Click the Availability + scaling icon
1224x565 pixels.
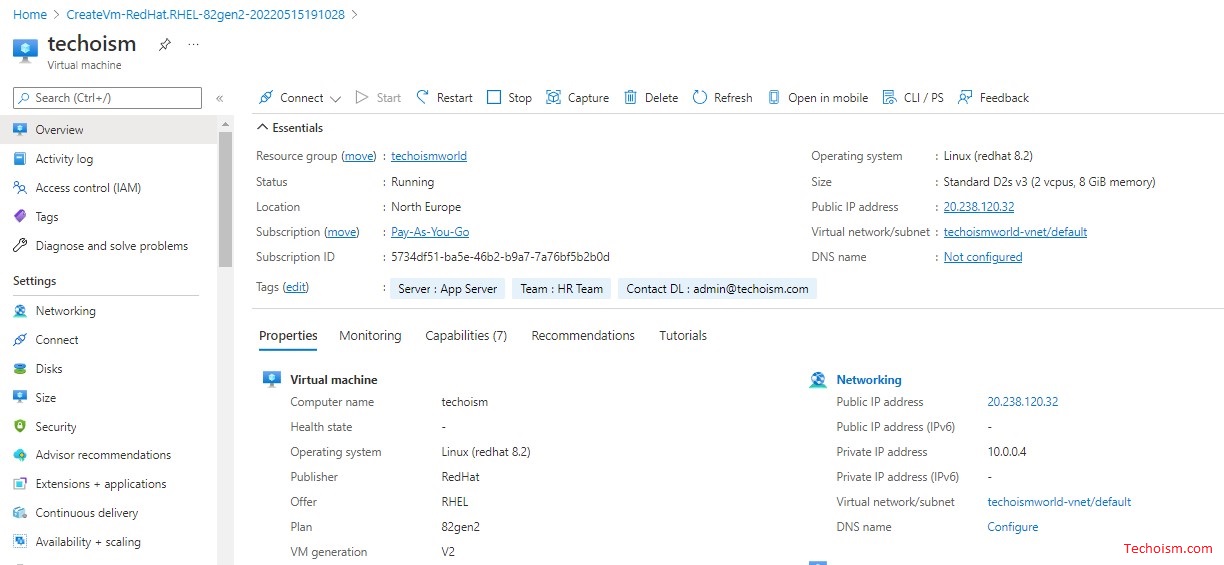pos(19,542)
